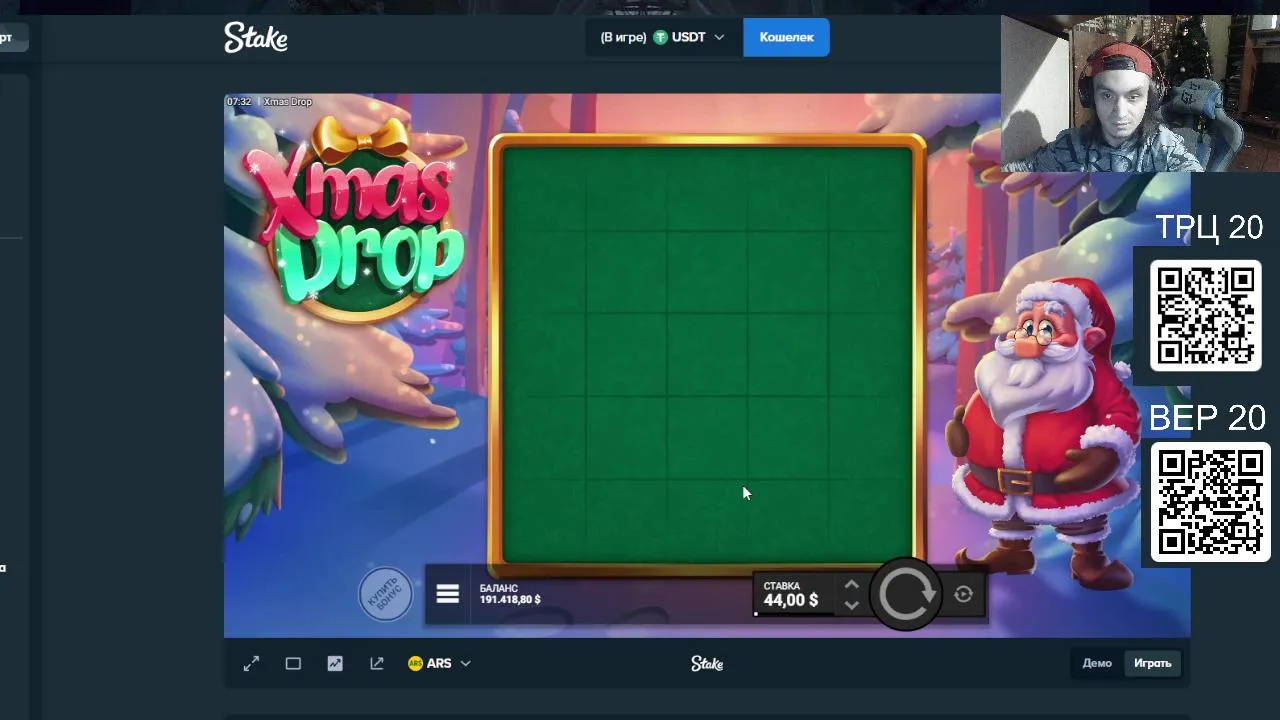Click the 44,00 $ stake amount

790,600
